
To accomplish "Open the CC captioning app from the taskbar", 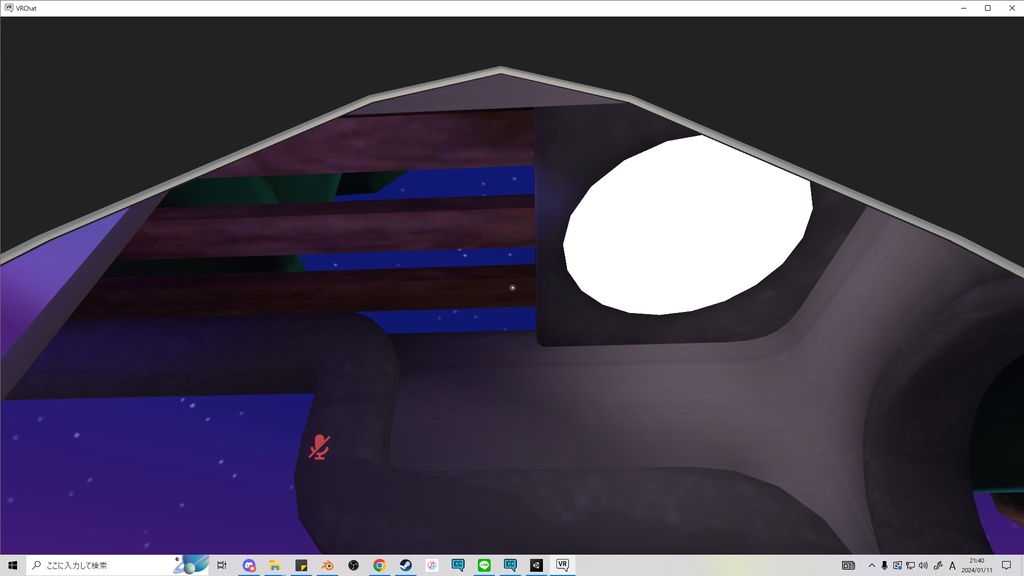I will [458, 565].
